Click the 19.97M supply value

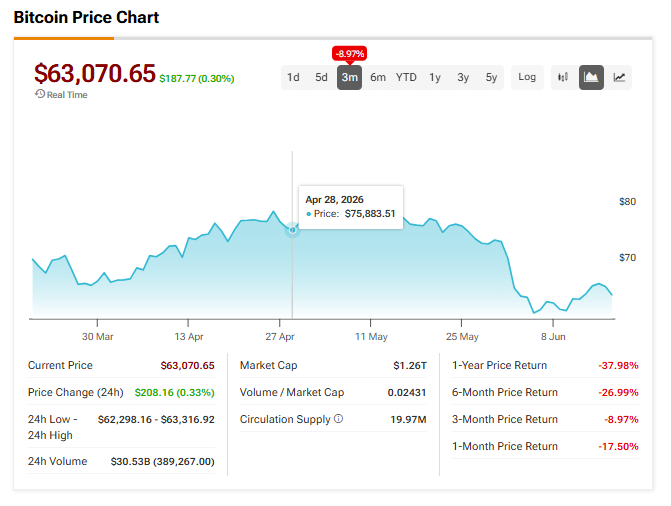point(408,420)
